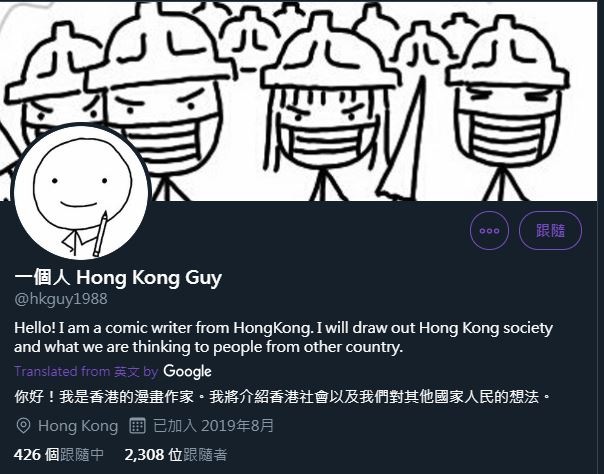Click the Hong Kong location text
Image resolution: width=604 pixels, height=474 pixels.
pos(78,426)
